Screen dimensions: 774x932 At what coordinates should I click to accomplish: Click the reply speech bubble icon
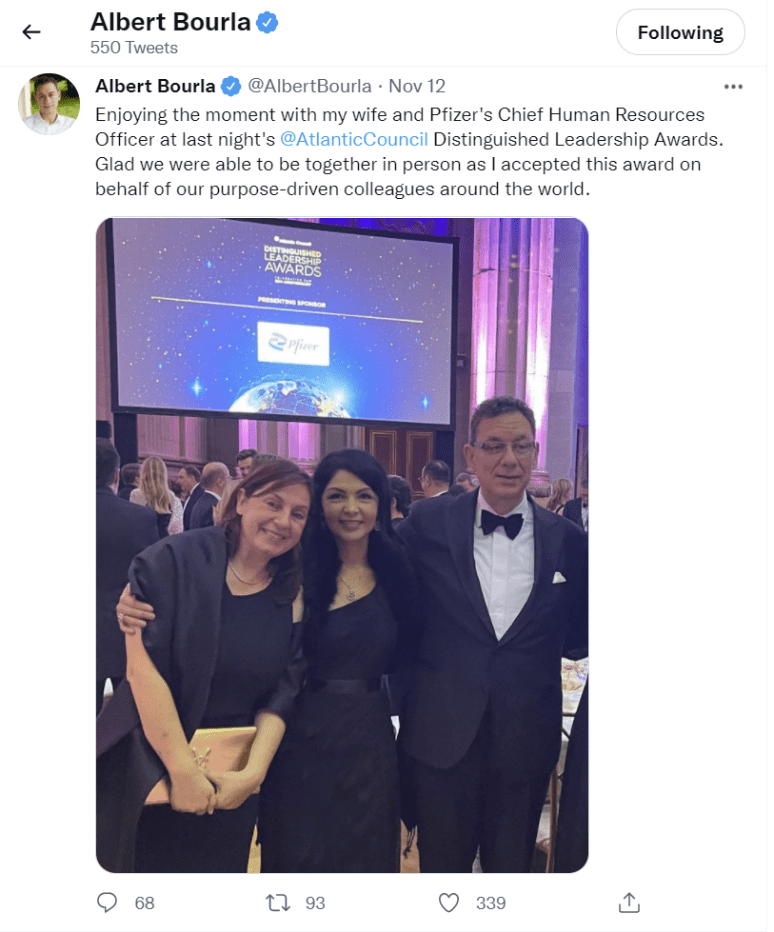tap(107, 902)
